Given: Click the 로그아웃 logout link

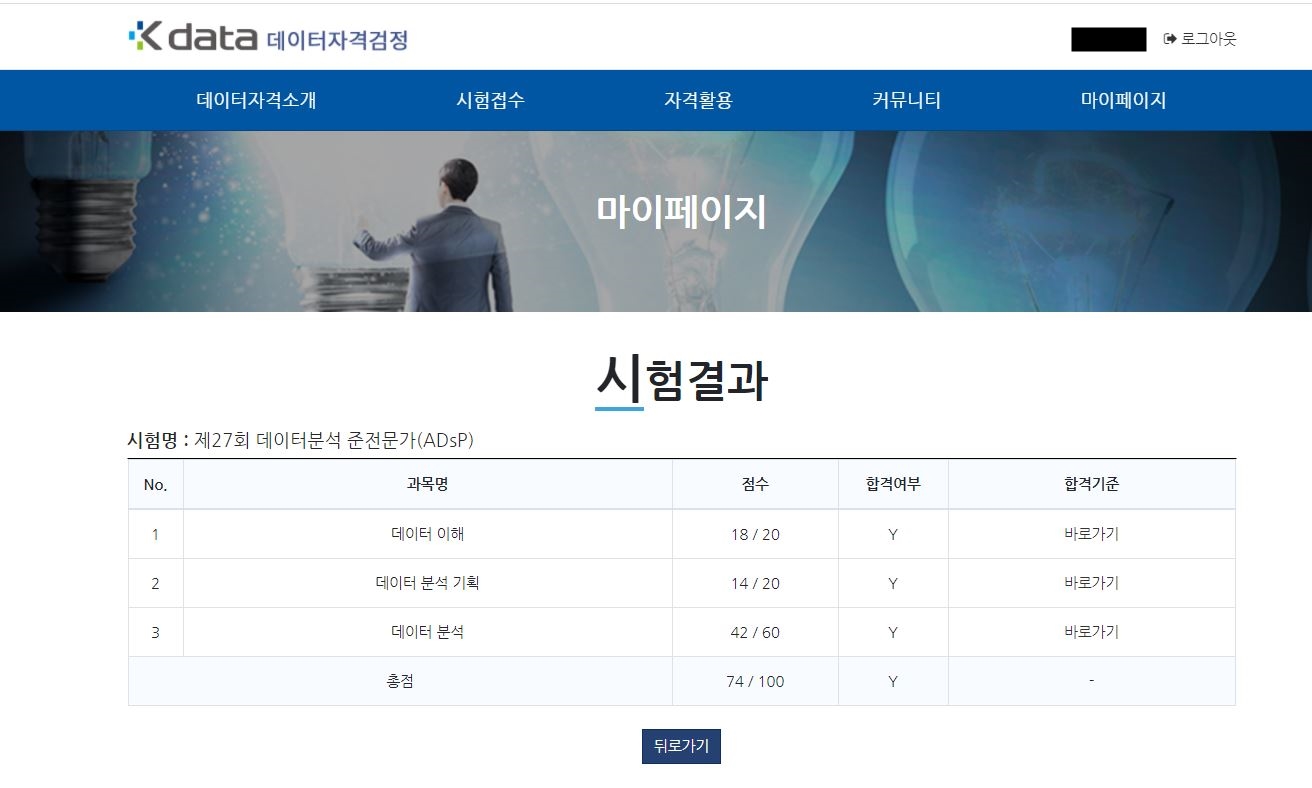Looking at the screenshot, I should click(1200, 39).
